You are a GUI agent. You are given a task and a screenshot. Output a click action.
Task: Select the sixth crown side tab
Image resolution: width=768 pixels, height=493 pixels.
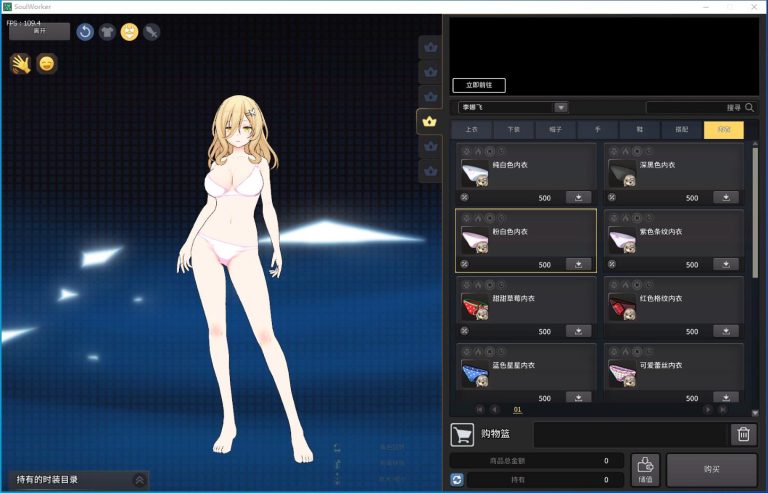coord(431,171)
